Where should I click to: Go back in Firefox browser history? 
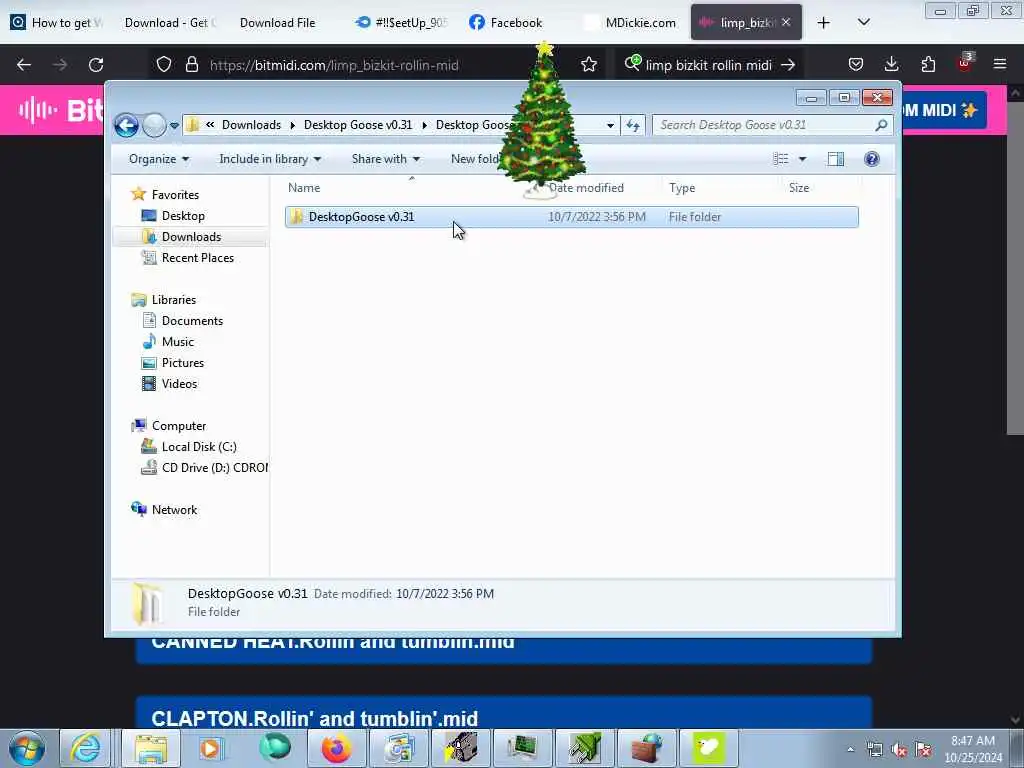point(24,65)
